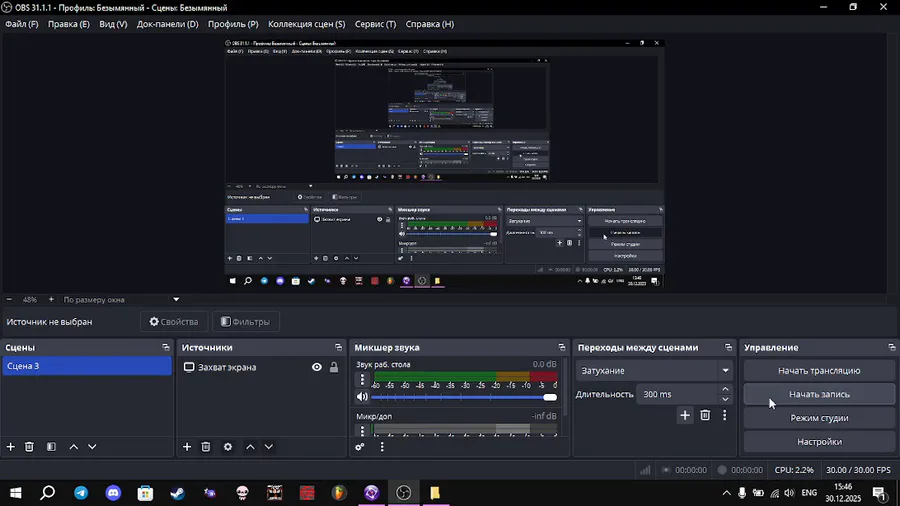Open Микр/доп options three-dot menu
The image size is (900, 506).
coord(362,430)
